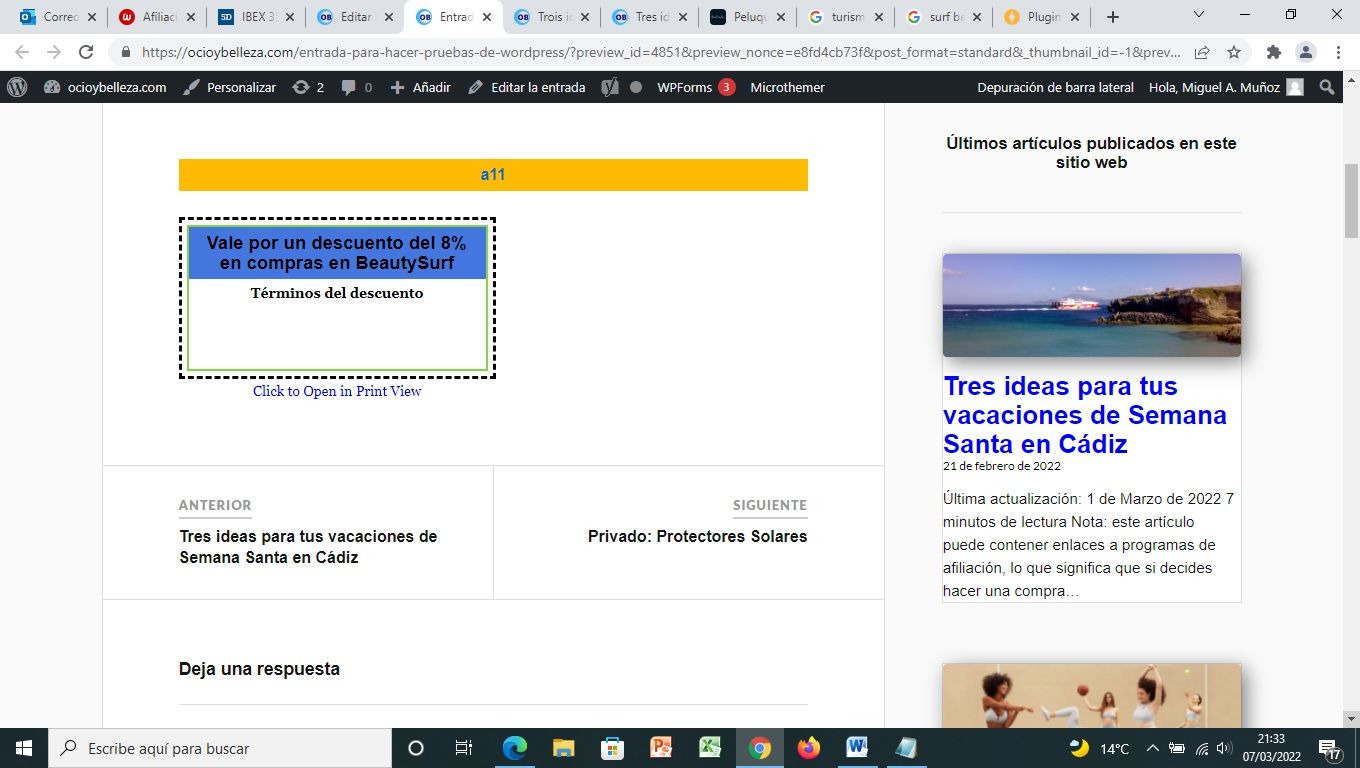Open the Hola, Miguel A. Muñoz account menu
Viewport: 1360px width, 768px height.
click(1226, 87)
